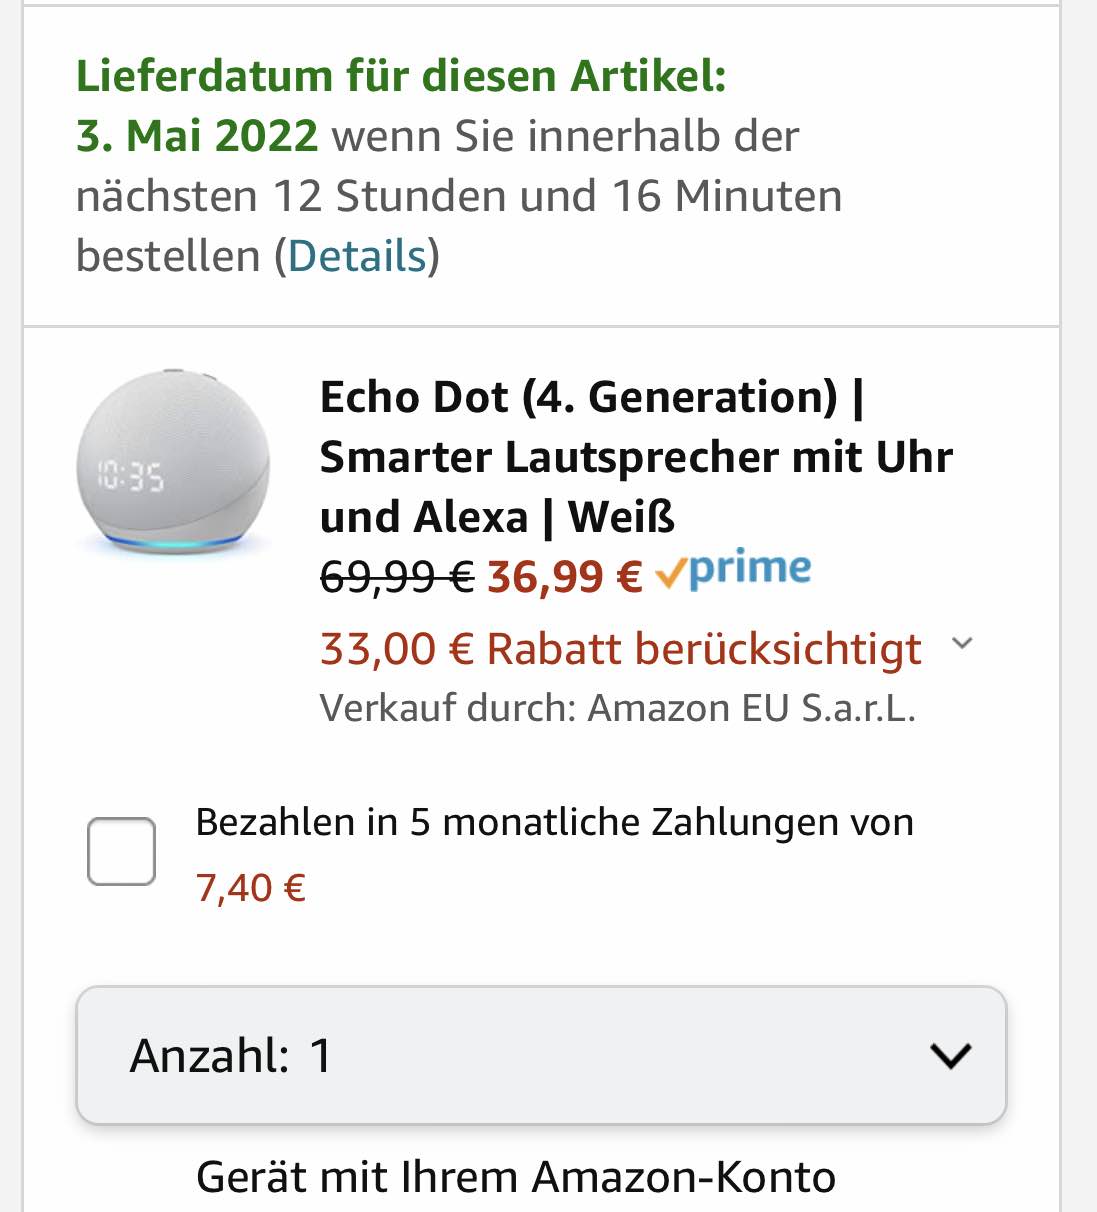Tap the 10:35 clock on Echo Dot image
The width and height of the screenshot is (1097, 1212).
(x=130, y=477)
